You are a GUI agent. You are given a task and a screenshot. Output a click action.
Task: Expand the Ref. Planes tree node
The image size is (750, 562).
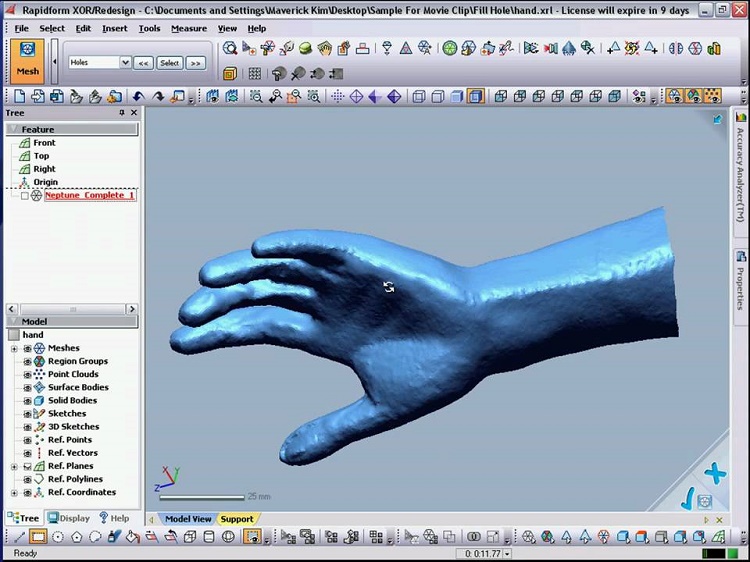(14, 466)
